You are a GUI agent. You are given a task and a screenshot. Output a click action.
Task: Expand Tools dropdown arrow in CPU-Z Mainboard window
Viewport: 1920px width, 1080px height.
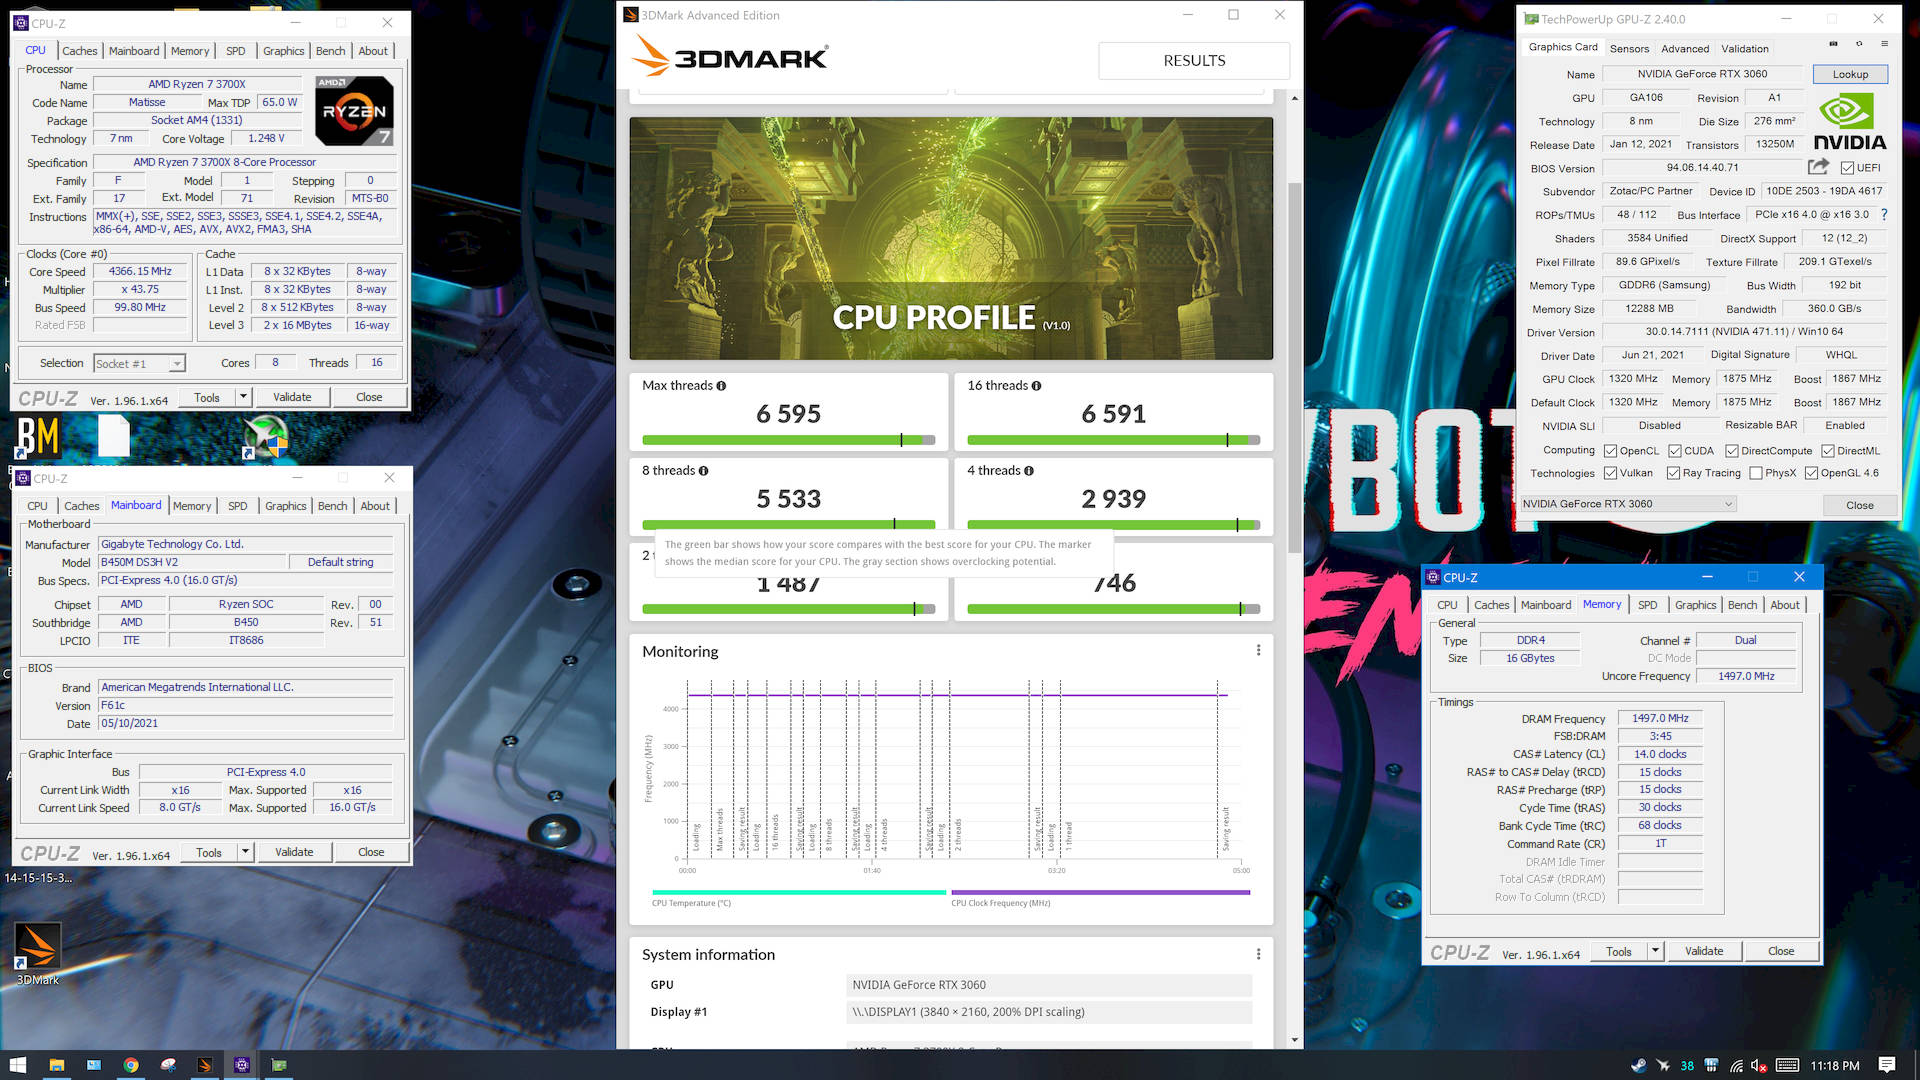[245, 852]
